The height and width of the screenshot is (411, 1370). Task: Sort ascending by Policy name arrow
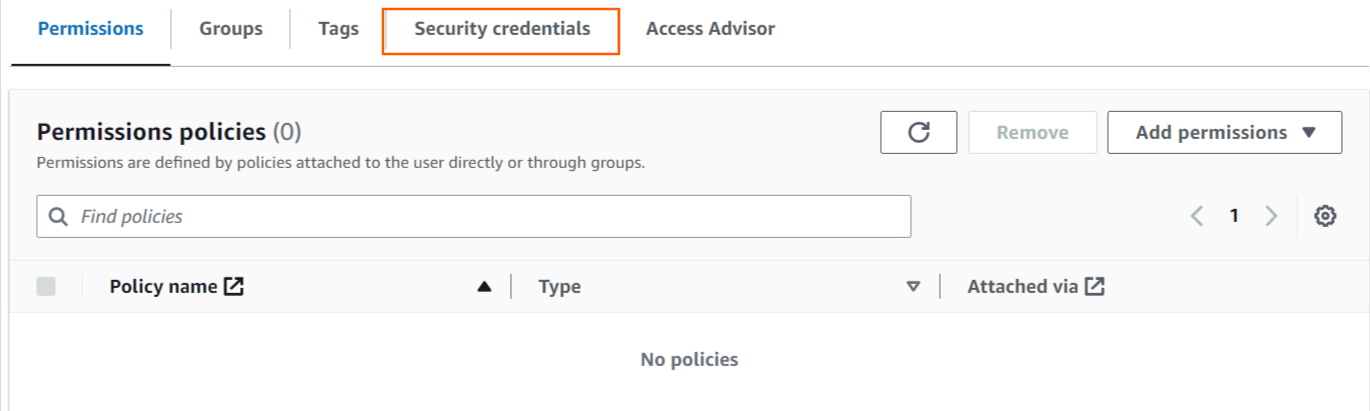point(484,287)
